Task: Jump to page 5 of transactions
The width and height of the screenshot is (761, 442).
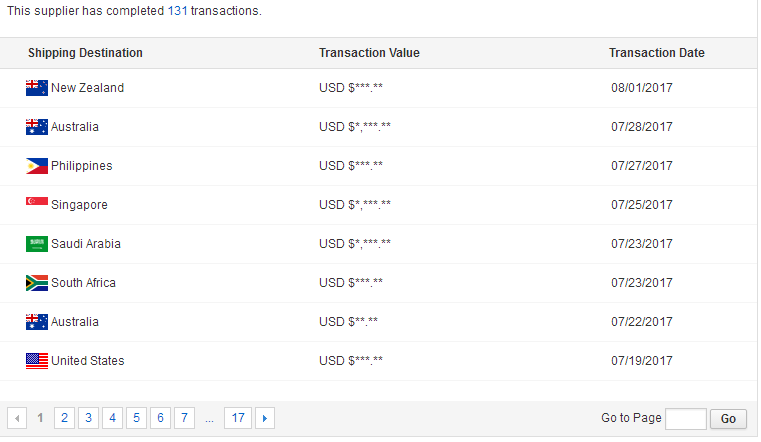Action: click(x=136, y=418)
